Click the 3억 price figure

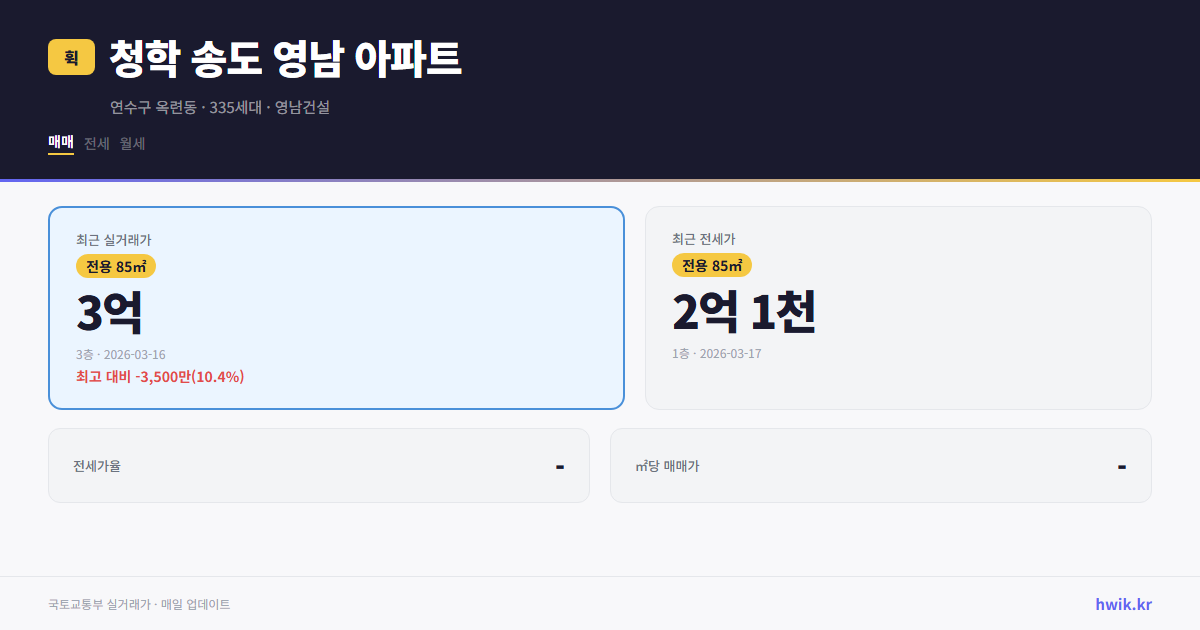pyautogui.click(x=108, y=311)
